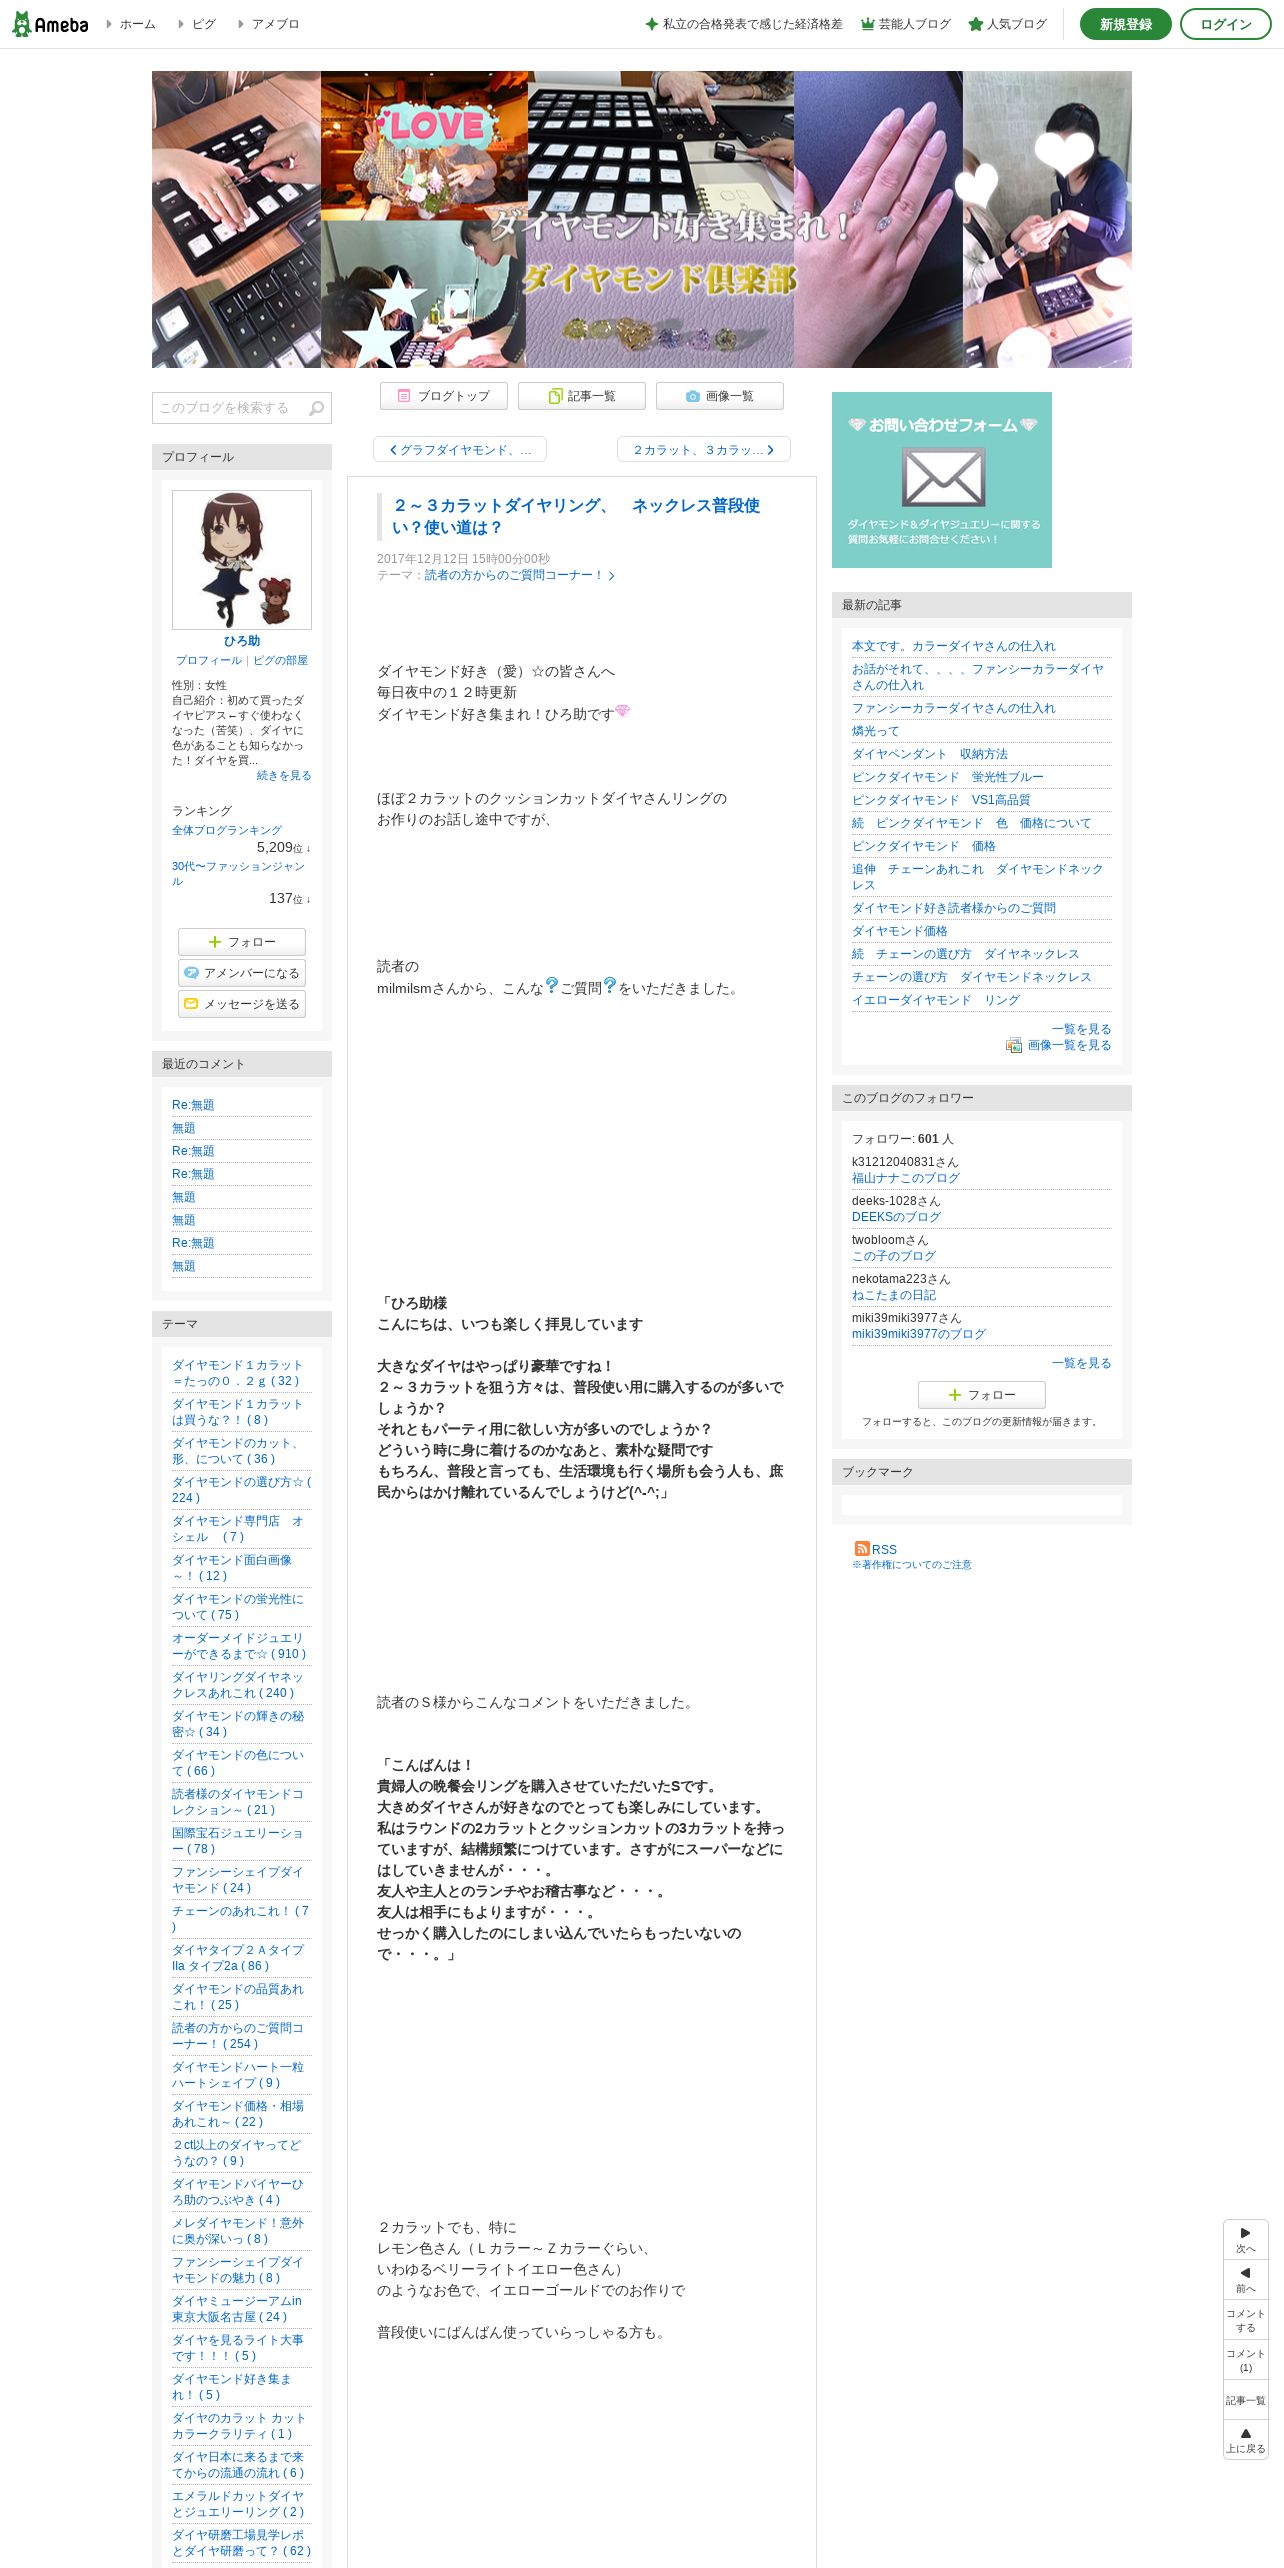Open theme 読者の方からのご質問コーナー link under title

[518, 575]
